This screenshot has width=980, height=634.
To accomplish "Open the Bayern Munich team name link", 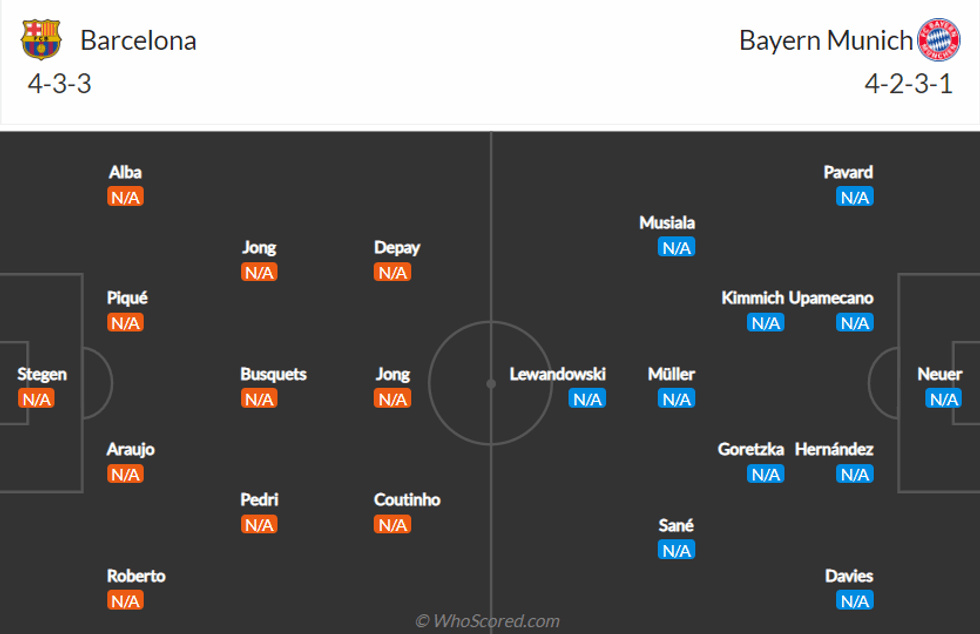I will coord(826,40).
